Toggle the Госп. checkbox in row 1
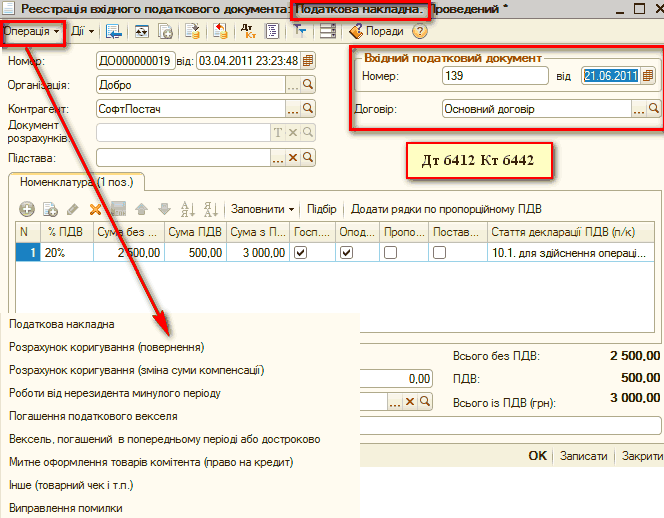 (301, 254)
